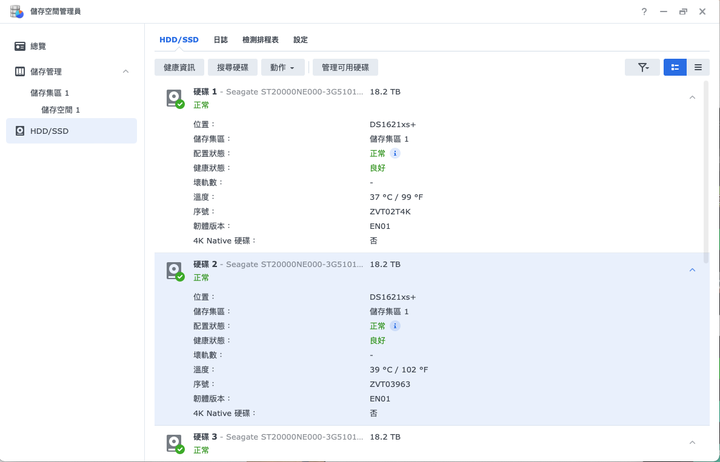
Task: Click 硬碟 1 capacity 18.2 TB
Action: [x=385, y=92]
